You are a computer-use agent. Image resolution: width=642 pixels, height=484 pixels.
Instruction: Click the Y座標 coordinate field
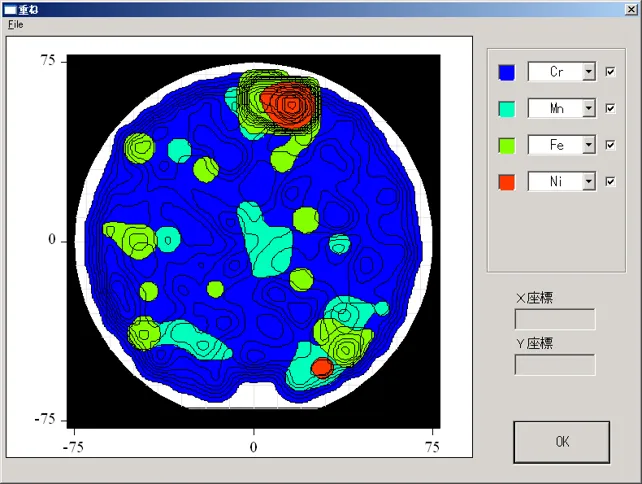tap(554, 365)
